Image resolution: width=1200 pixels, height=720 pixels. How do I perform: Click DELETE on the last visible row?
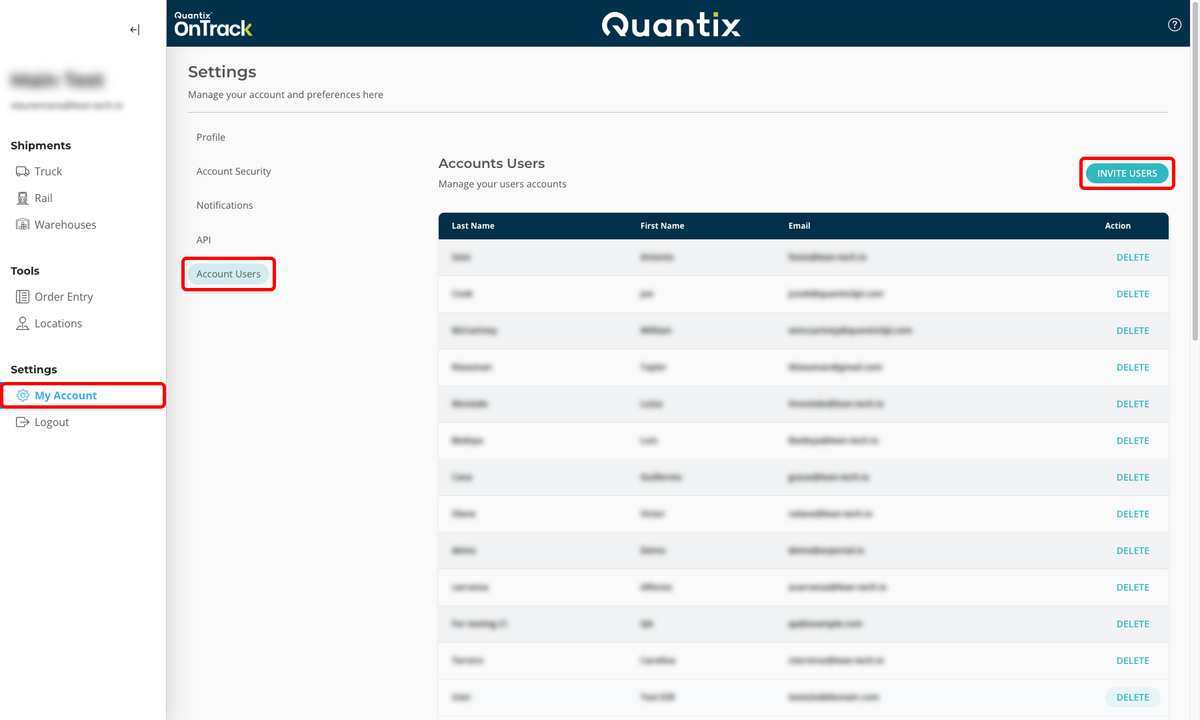point(1132,697)
